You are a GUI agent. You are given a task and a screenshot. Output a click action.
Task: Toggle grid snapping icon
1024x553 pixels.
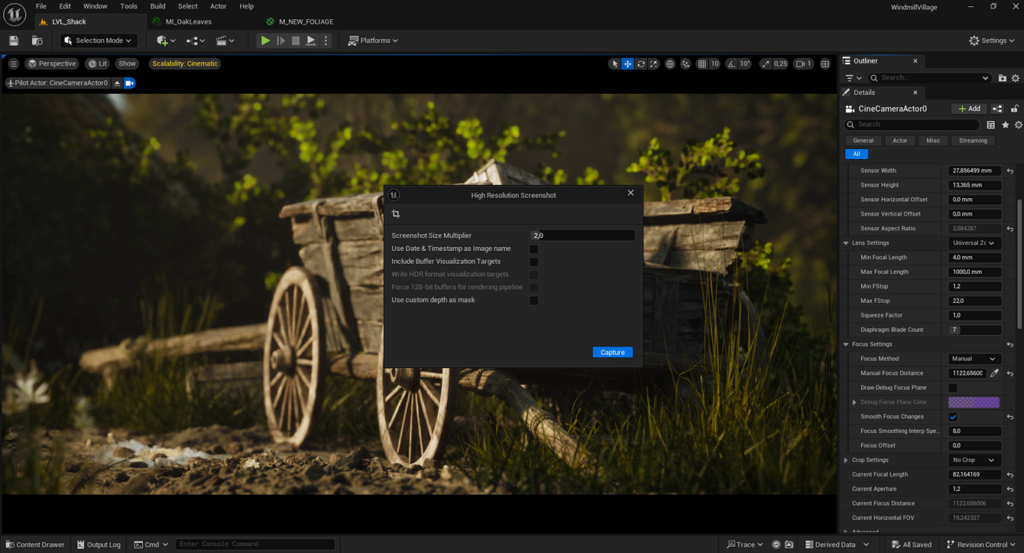702,64
